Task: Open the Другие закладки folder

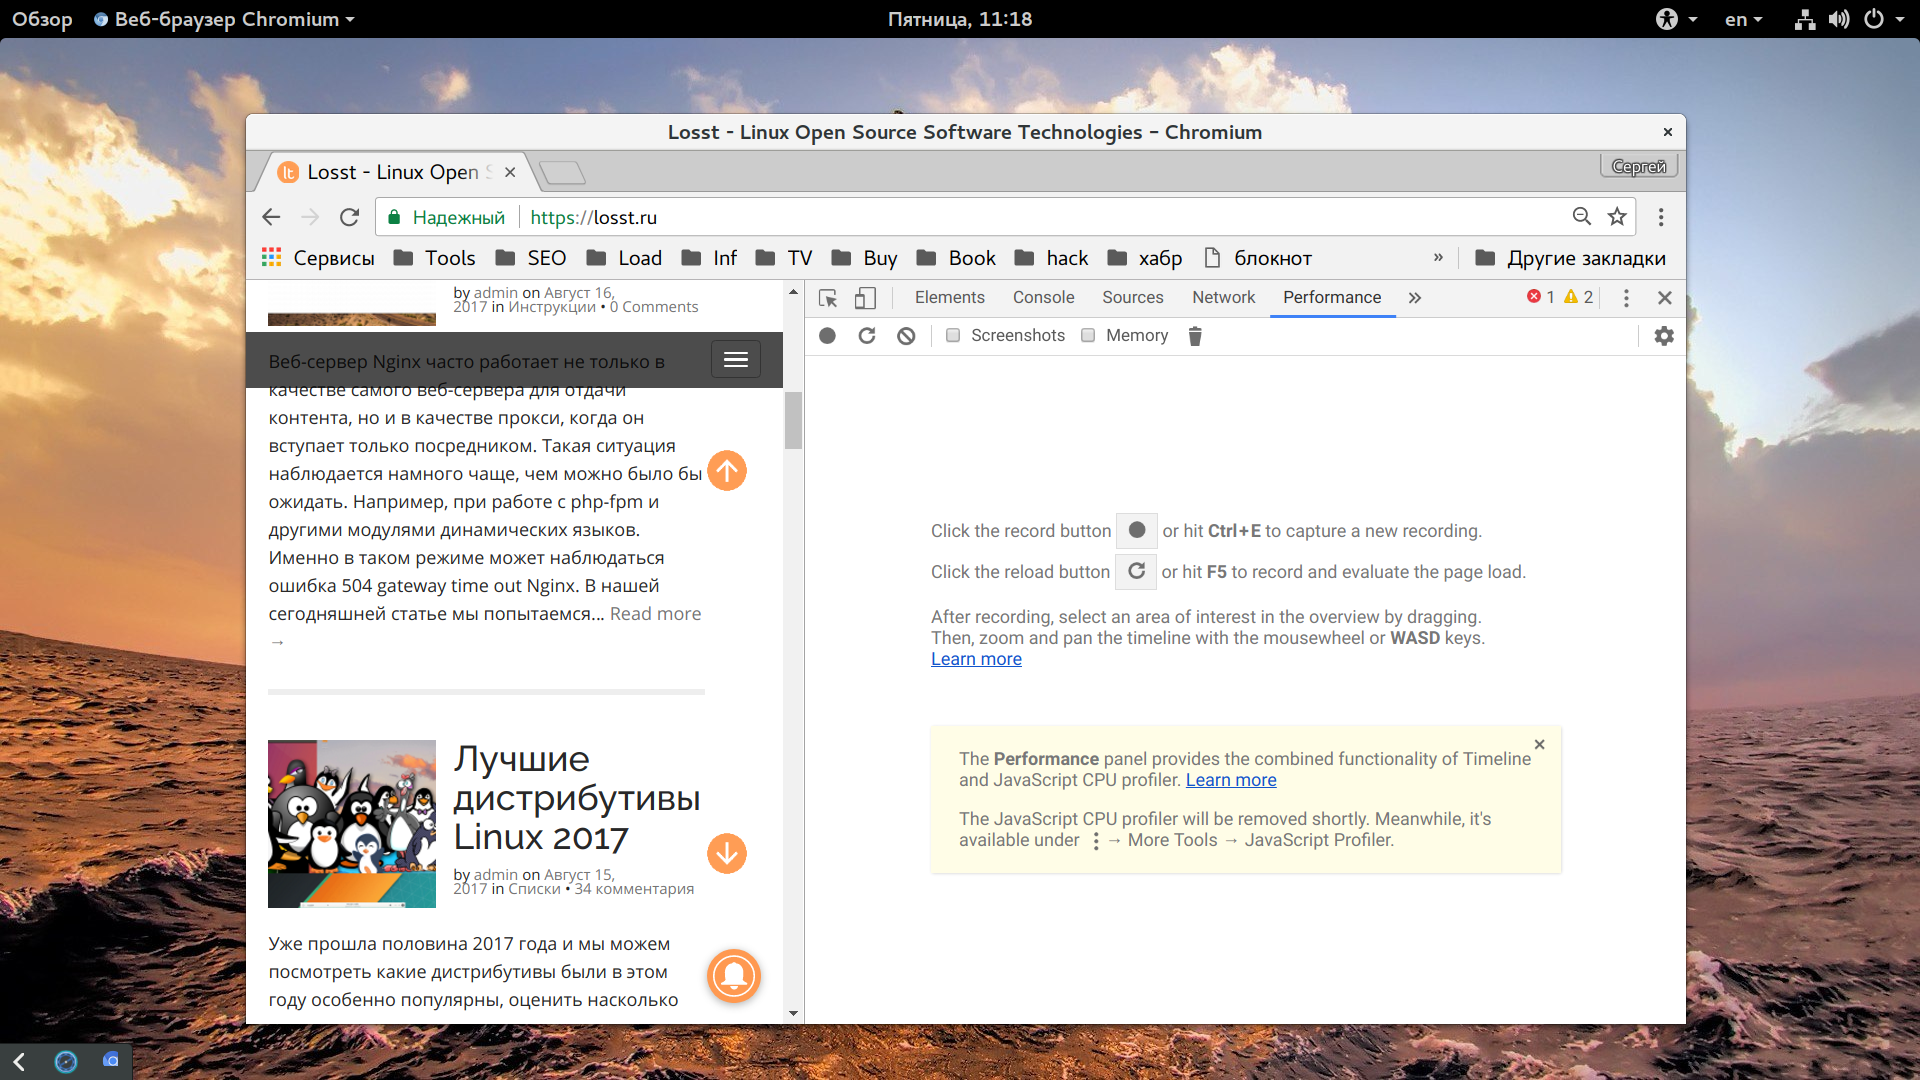Action: [1570, 258]
